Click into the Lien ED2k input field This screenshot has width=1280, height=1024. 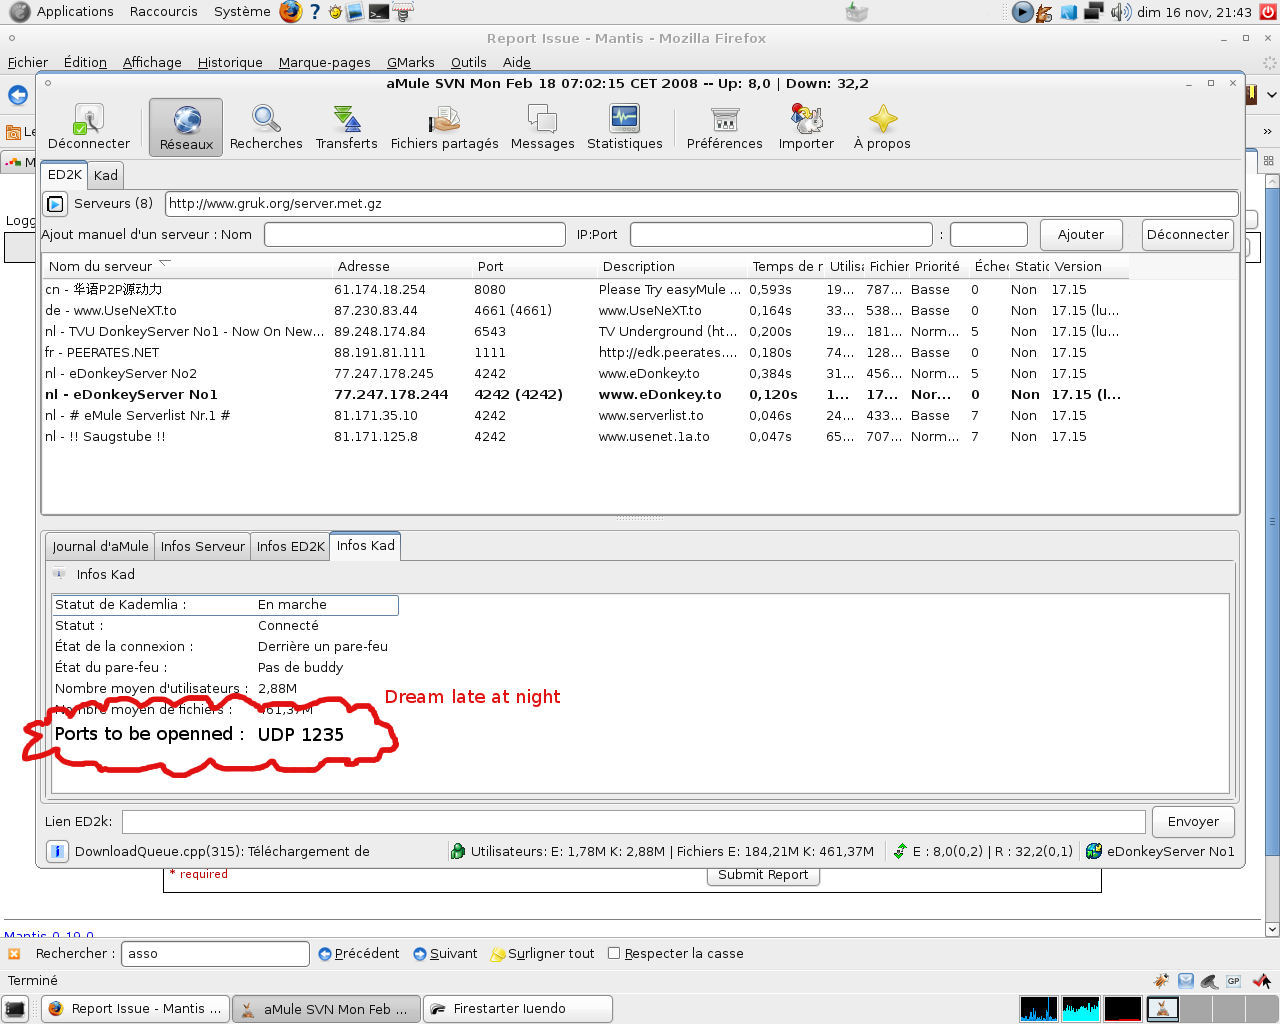click(633, 822)
